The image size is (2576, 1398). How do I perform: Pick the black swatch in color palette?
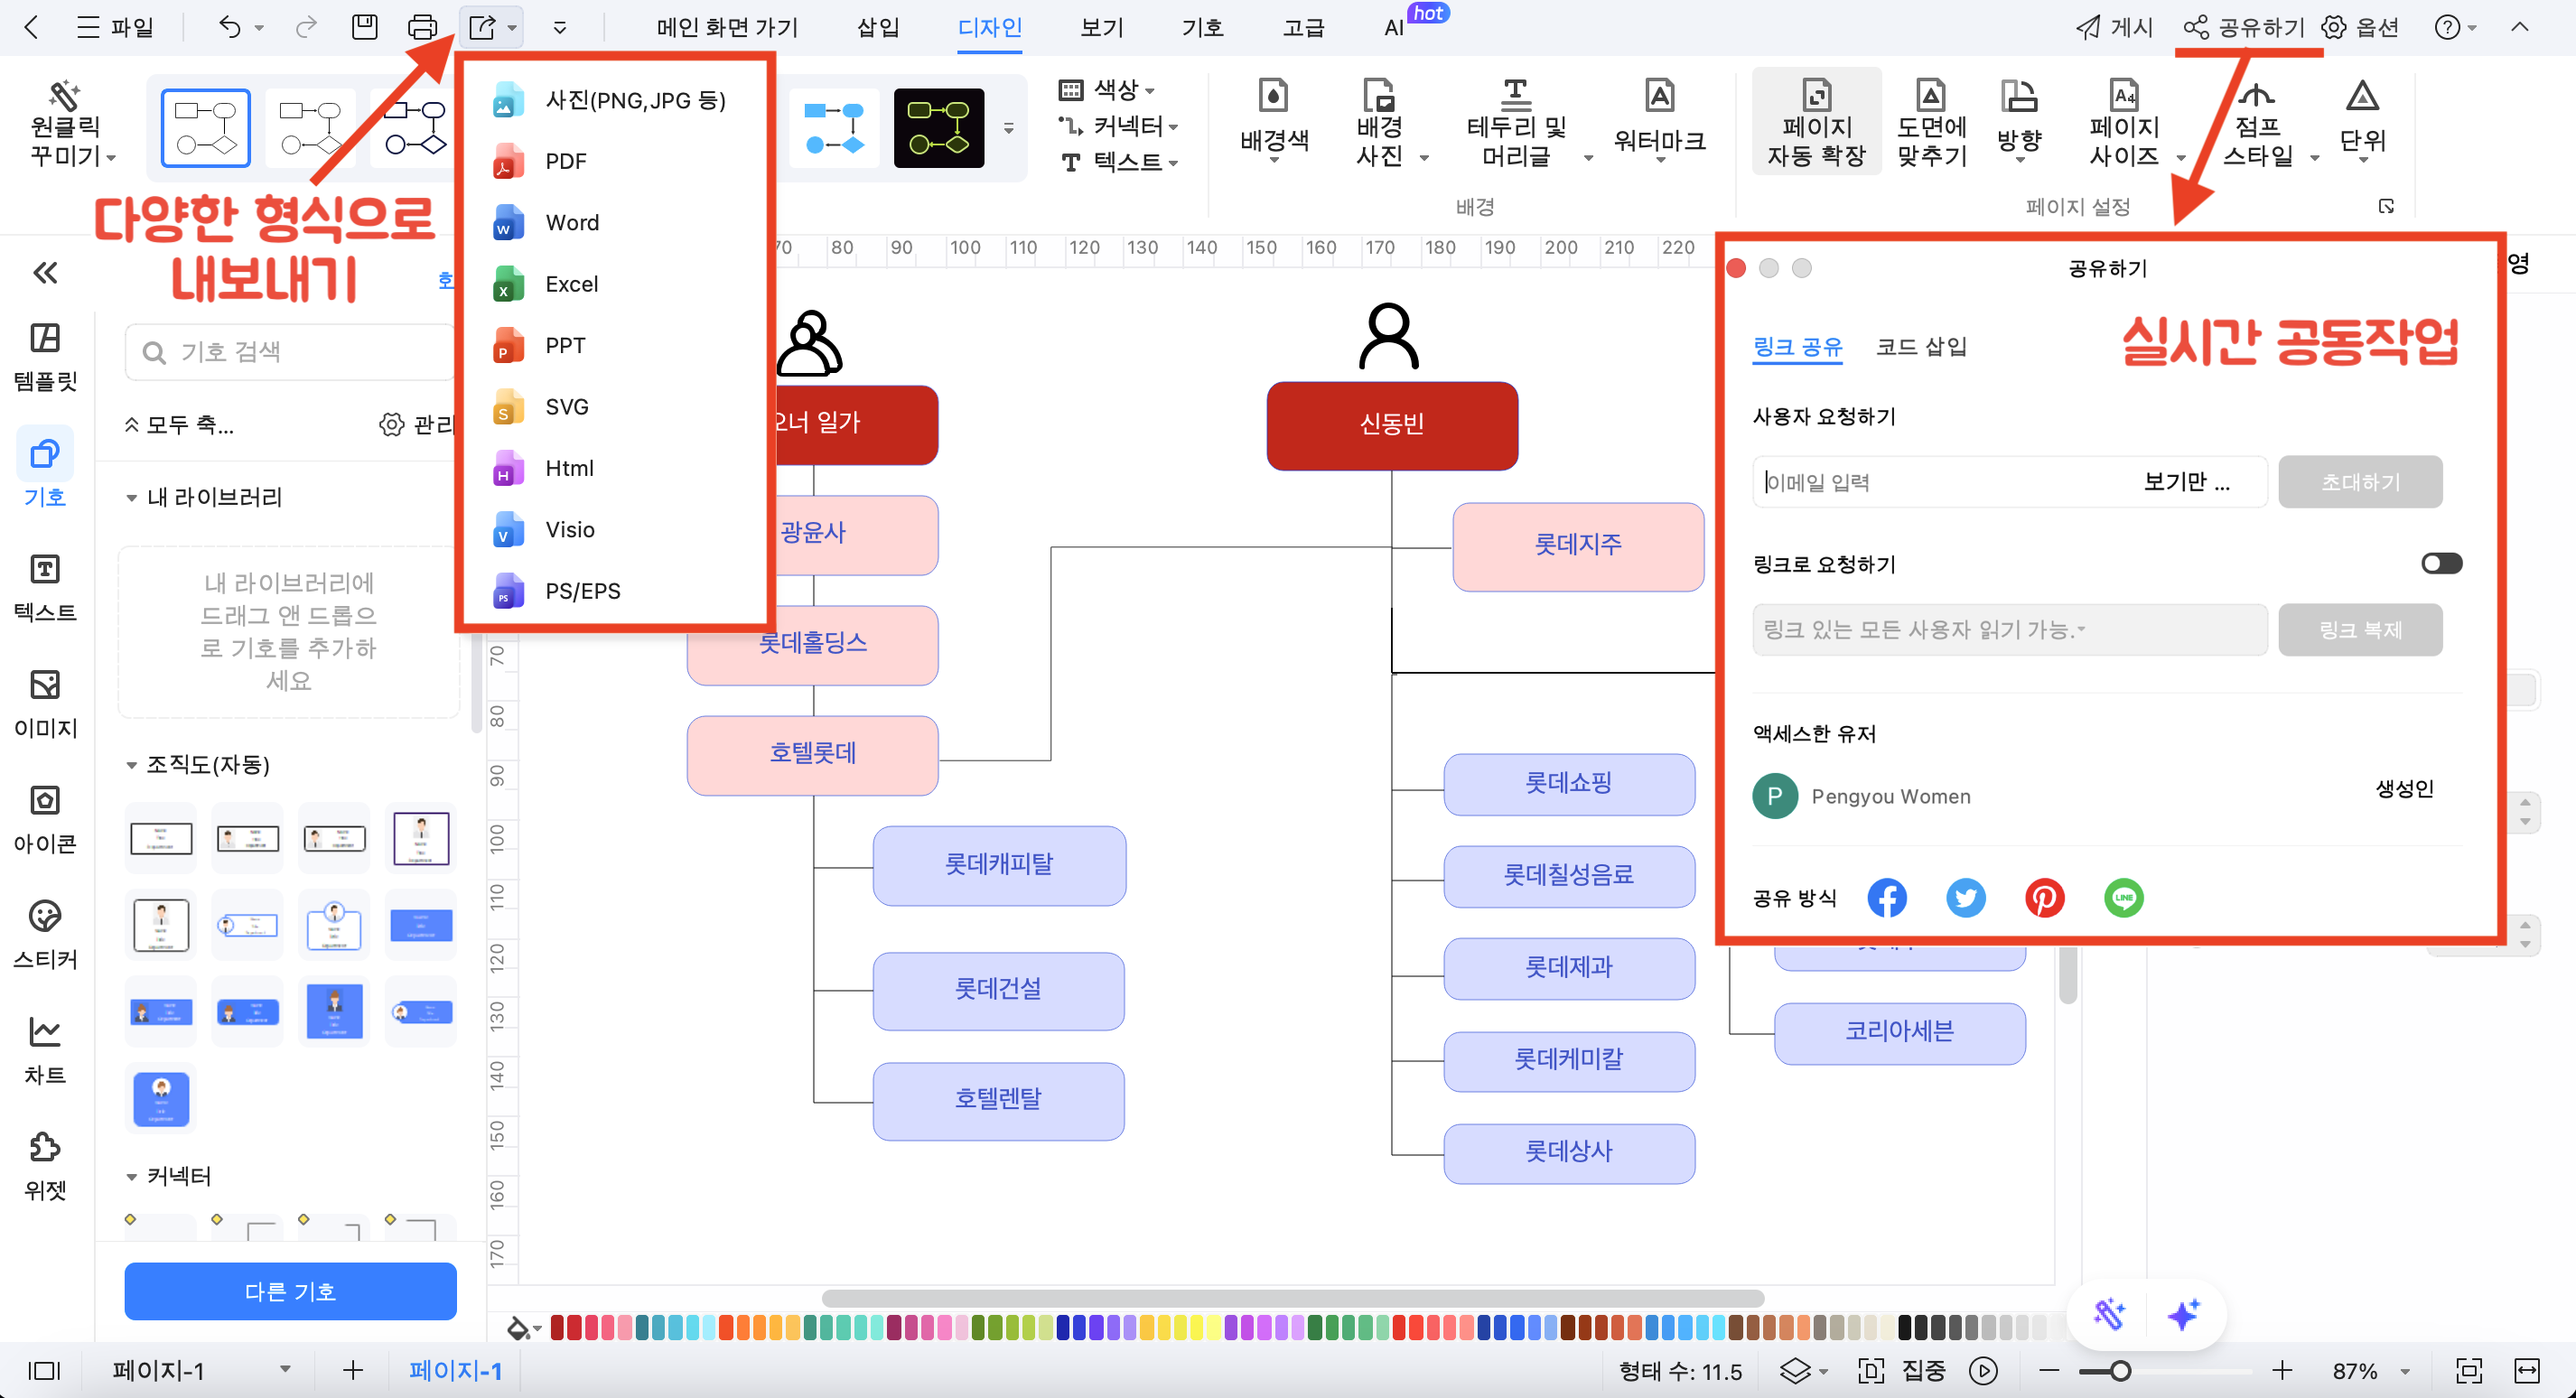(x=1905, y=1328)
